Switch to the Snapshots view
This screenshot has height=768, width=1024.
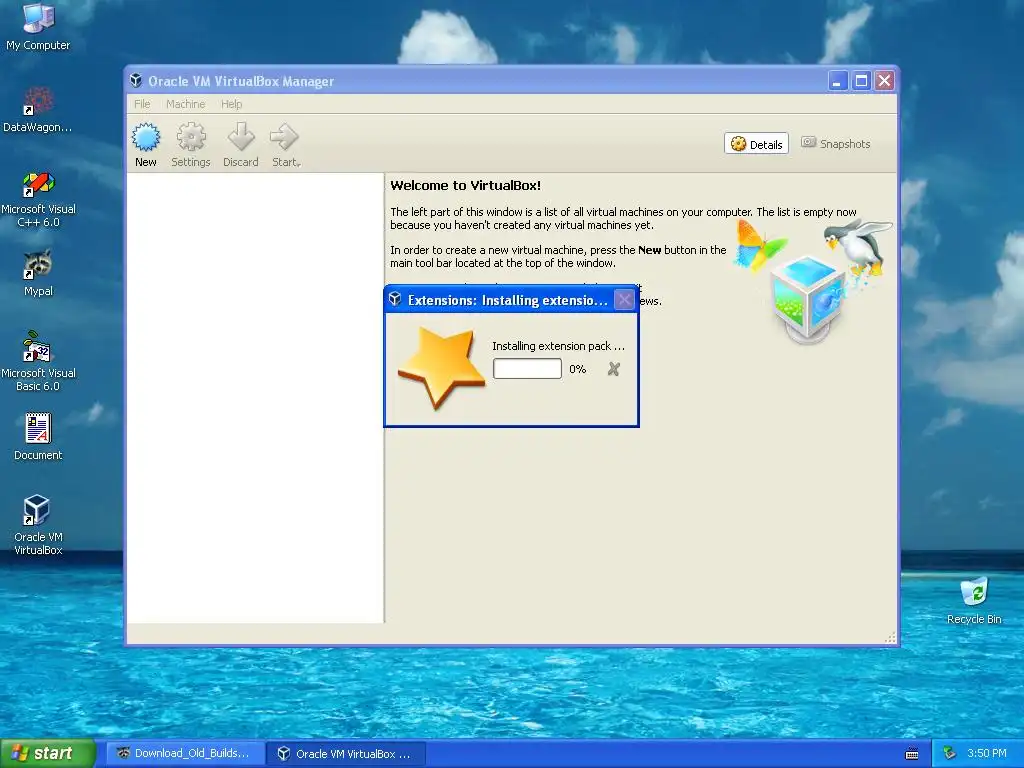click(835, 144)
